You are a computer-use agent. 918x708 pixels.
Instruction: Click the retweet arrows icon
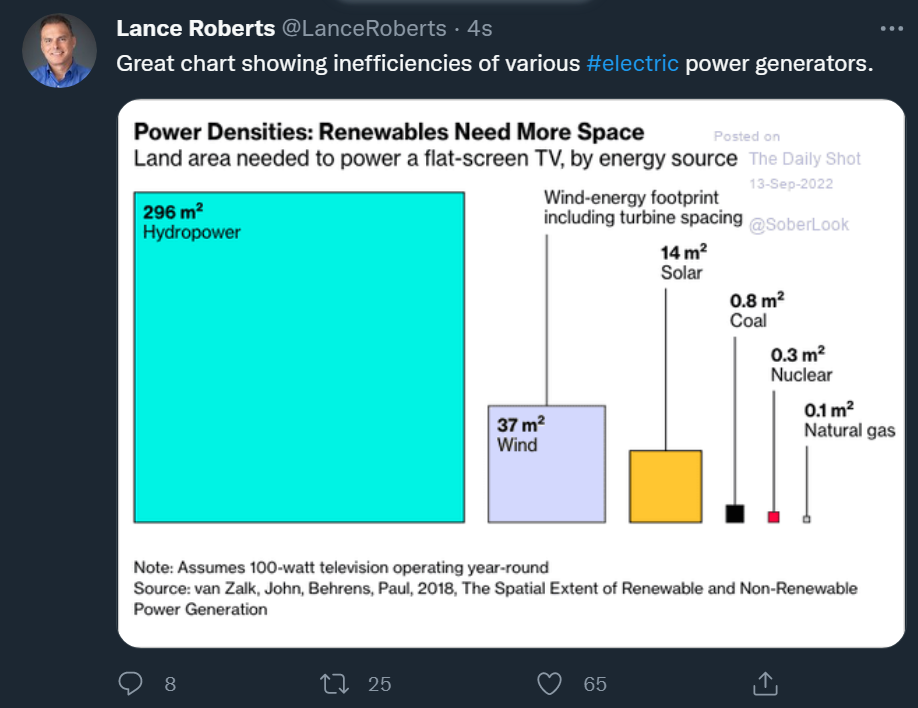[x=332, y=683]
